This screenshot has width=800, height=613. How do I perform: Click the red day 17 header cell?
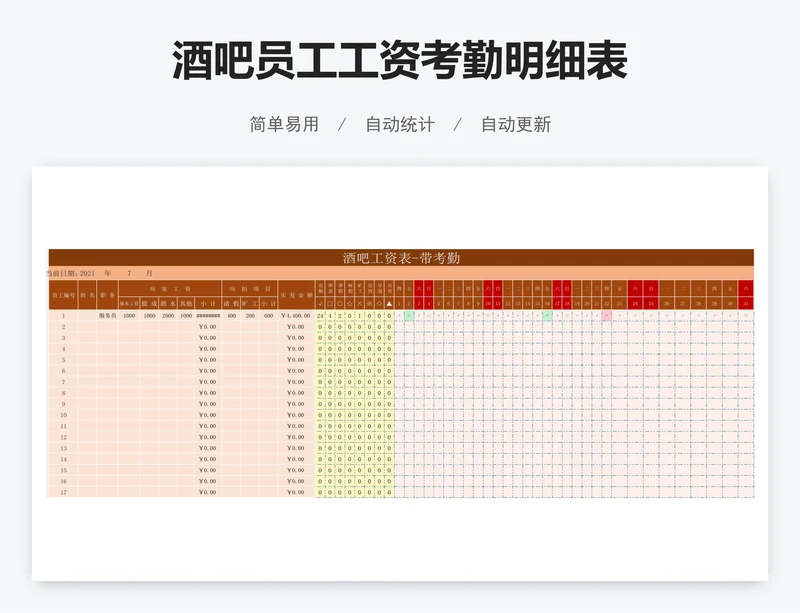(x=557, y=304)
